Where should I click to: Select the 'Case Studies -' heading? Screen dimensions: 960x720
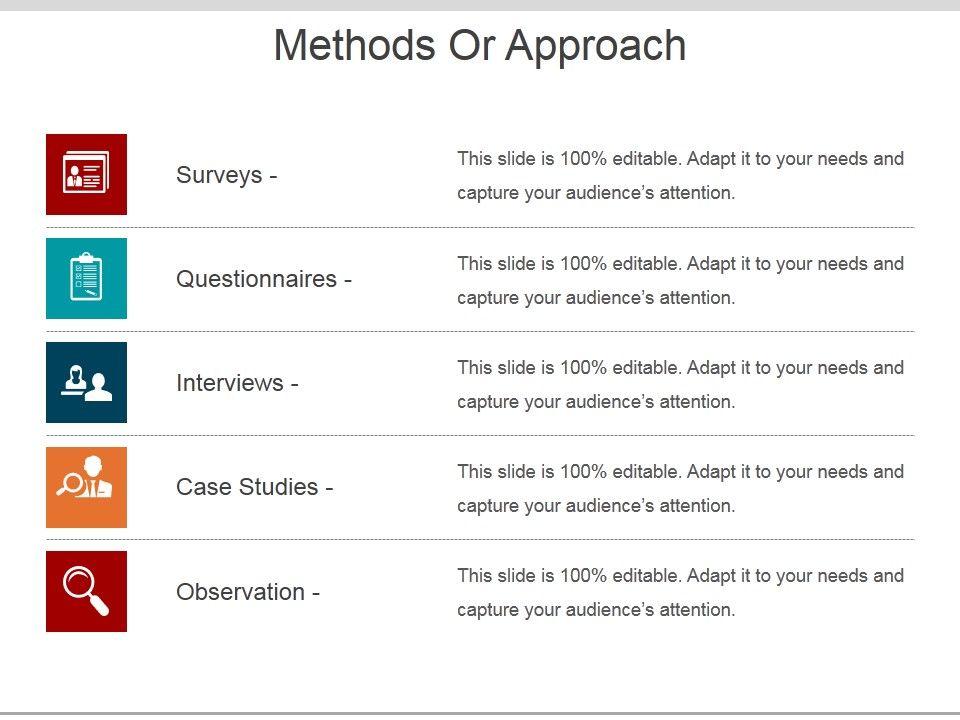[254, 487]
